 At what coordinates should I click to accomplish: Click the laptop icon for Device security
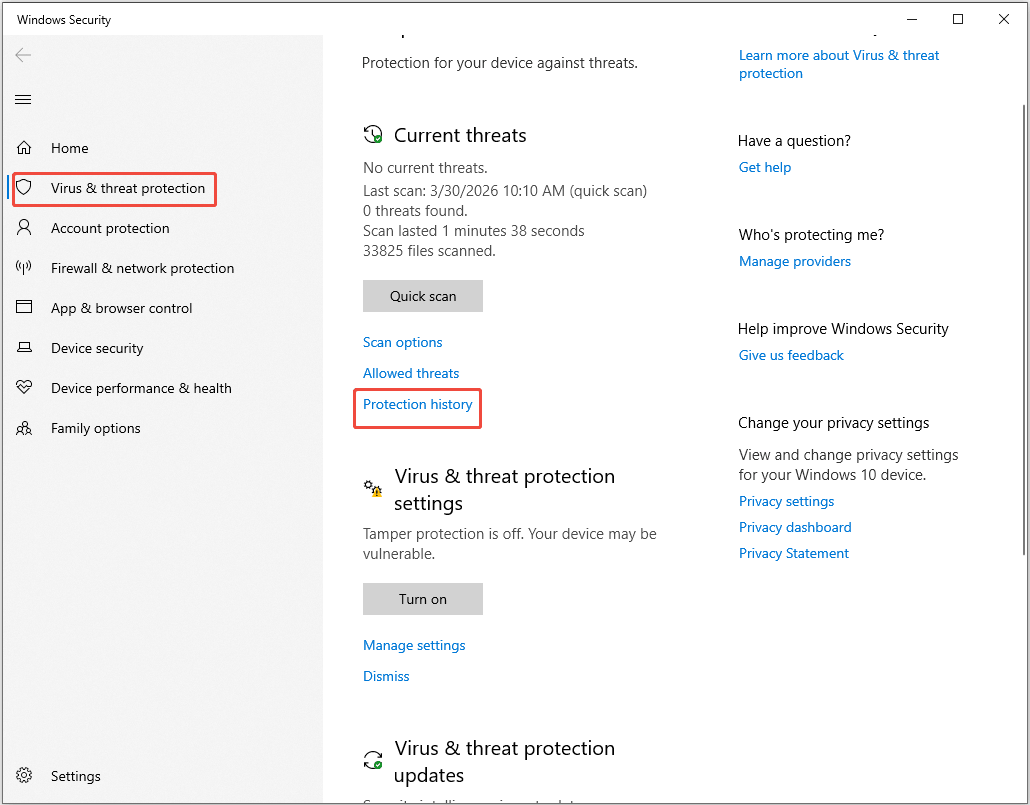pyautogui.click(x=24, y=347)
